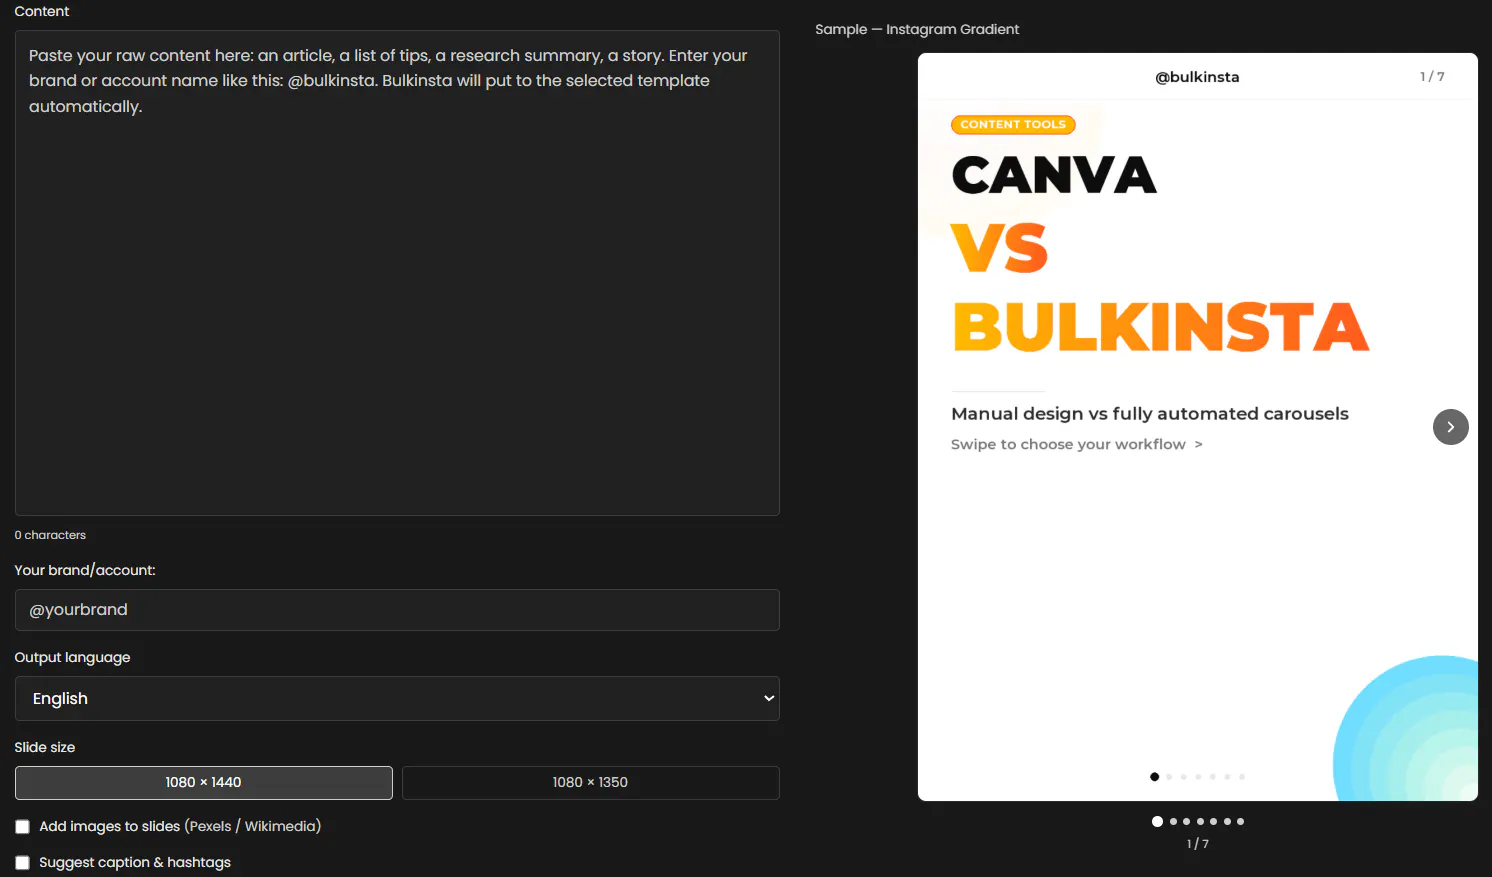1492x877 pixels.
Task: Open the Output language dropdown
Action: pyautogui.click(x=397, y=698)
